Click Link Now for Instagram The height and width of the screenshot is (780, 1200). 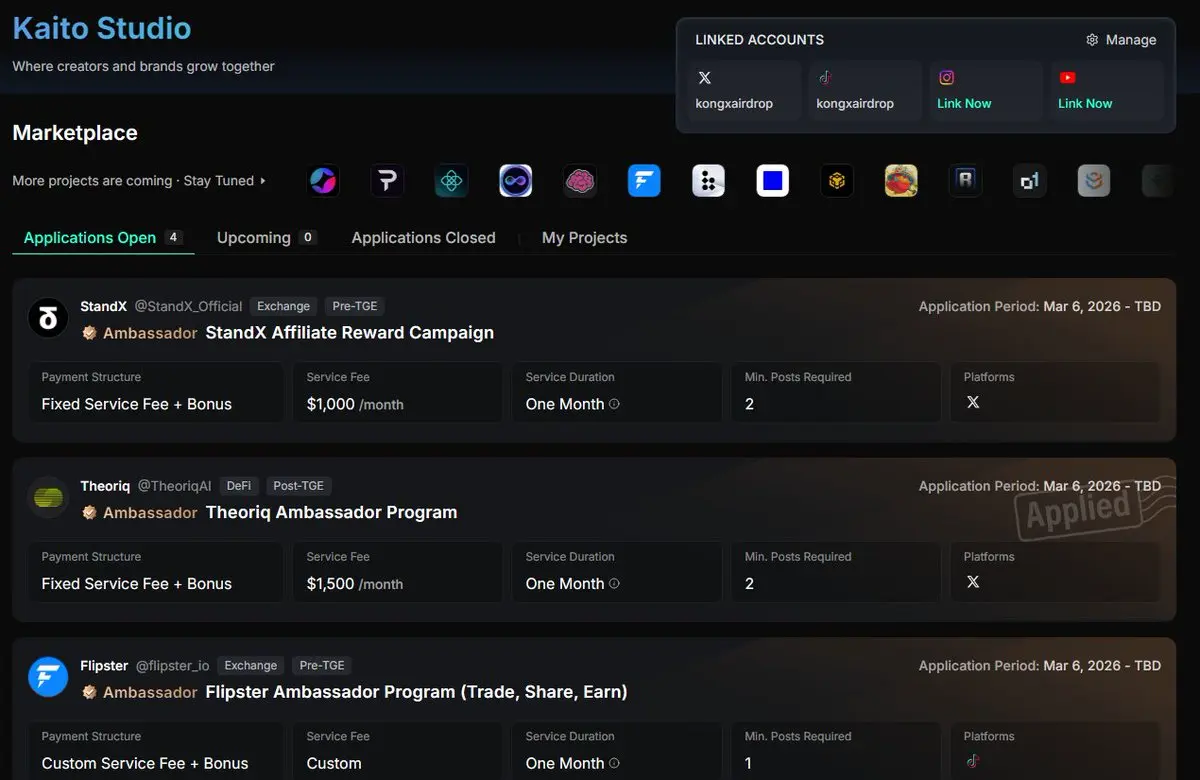click(964, 103)
